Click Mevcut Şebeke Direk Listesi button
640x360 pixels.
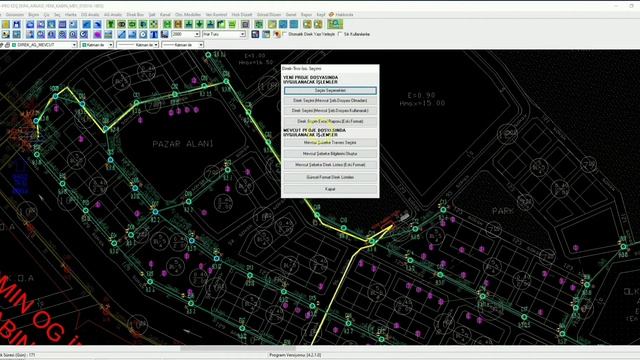[330, 164]
